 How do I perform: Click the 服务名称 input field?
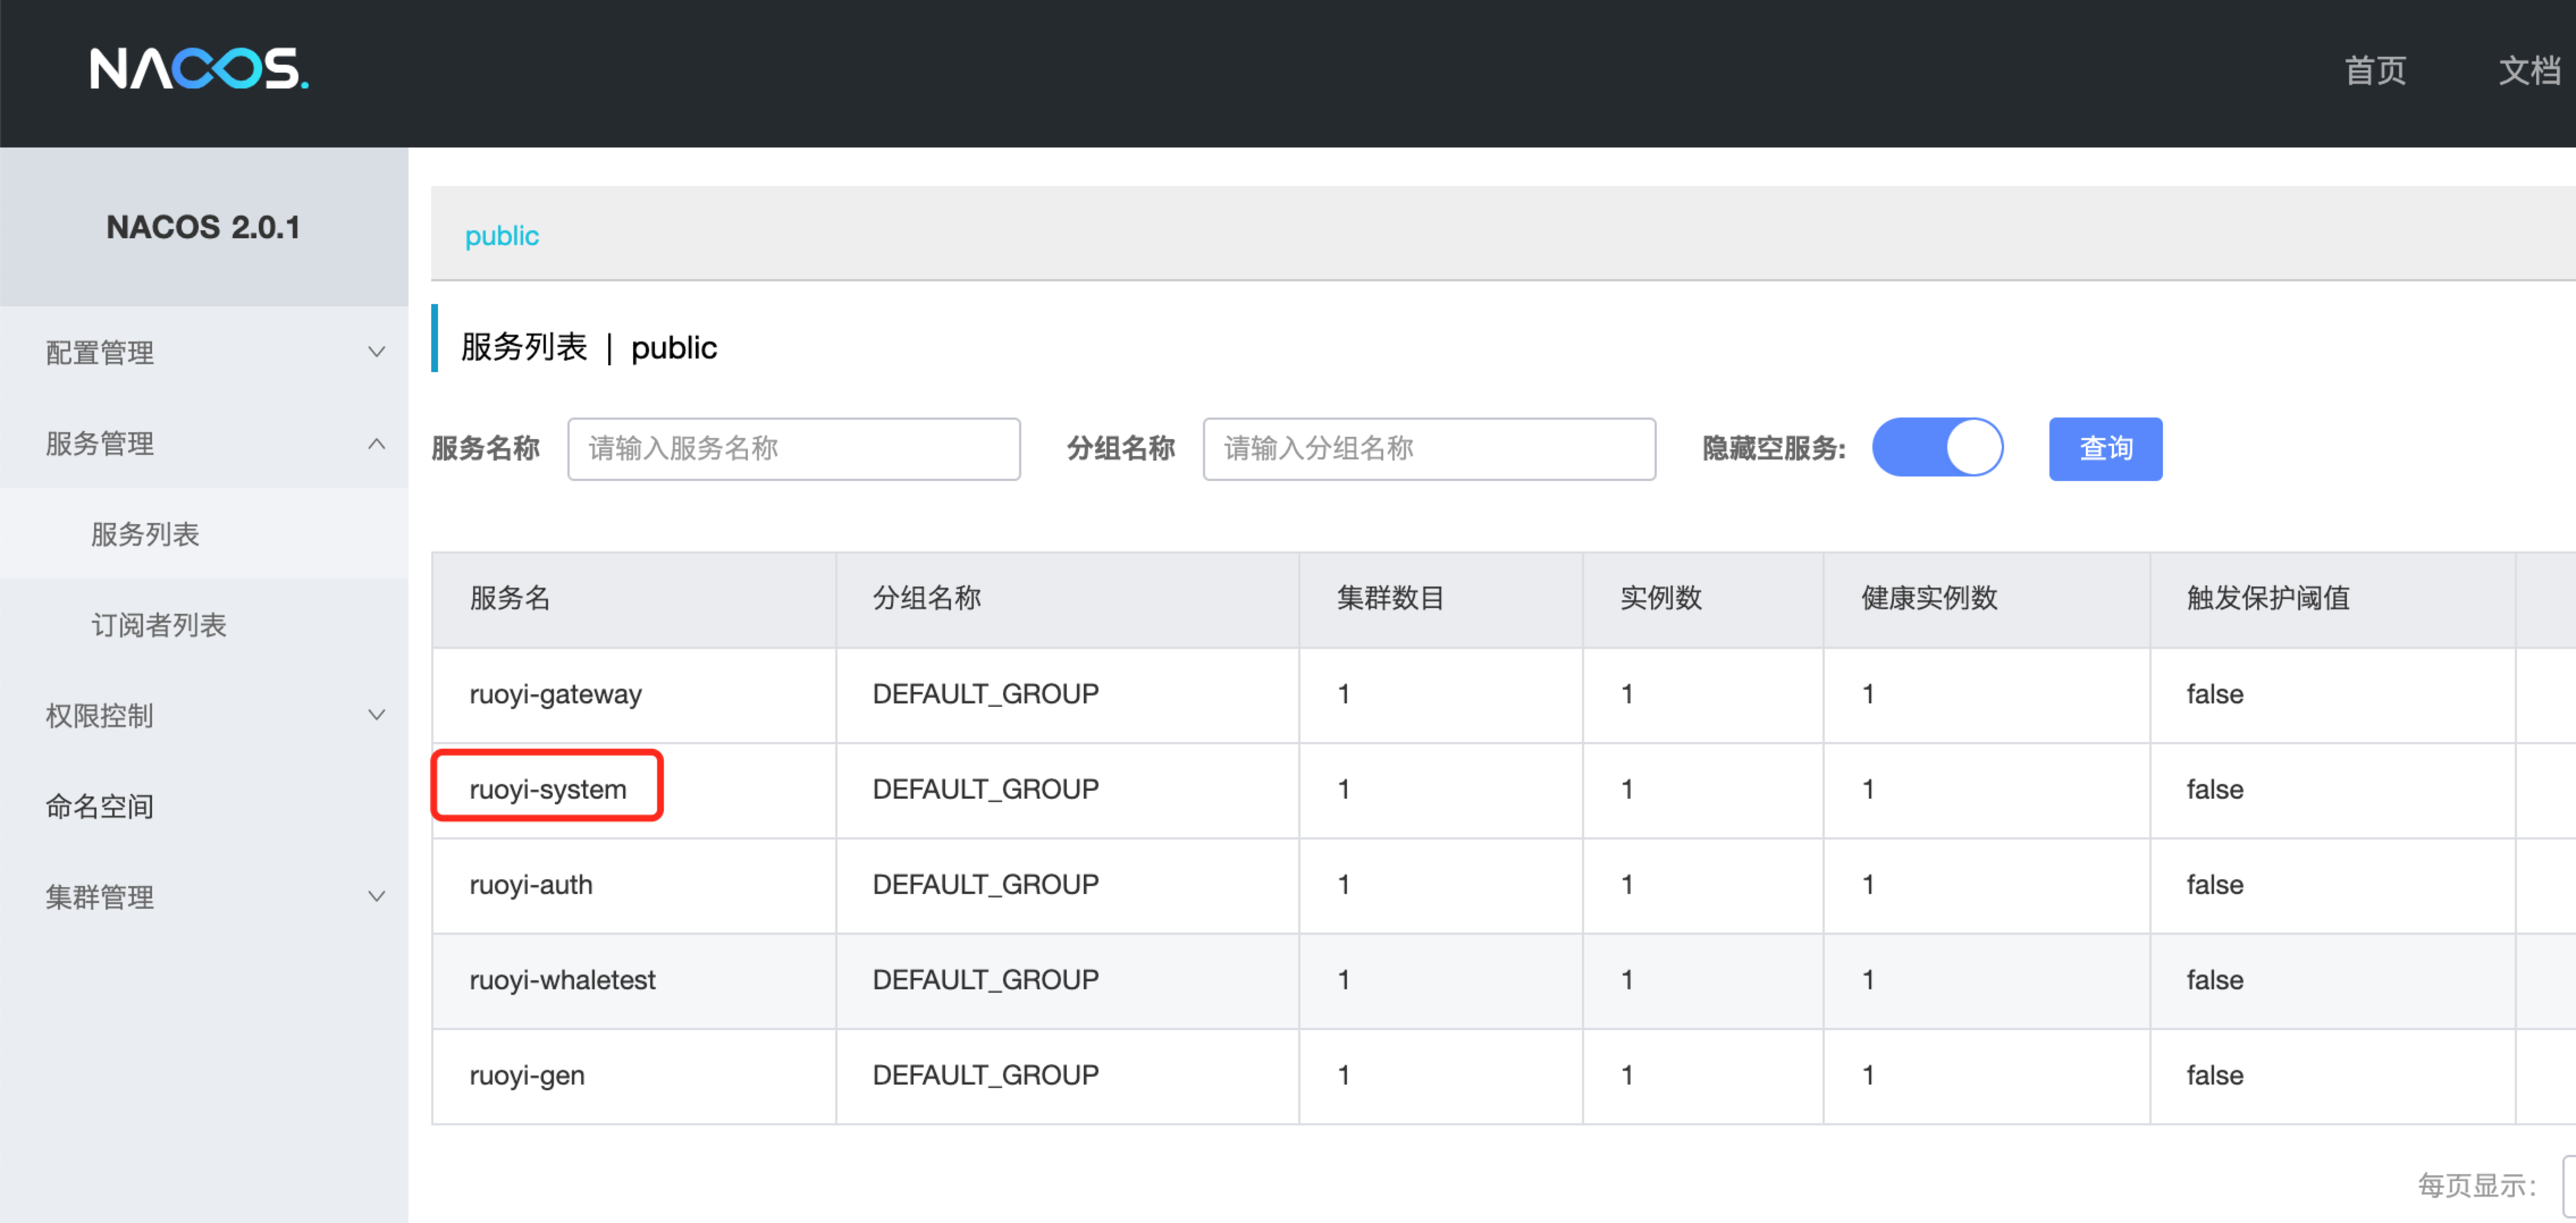coord(793,449)
